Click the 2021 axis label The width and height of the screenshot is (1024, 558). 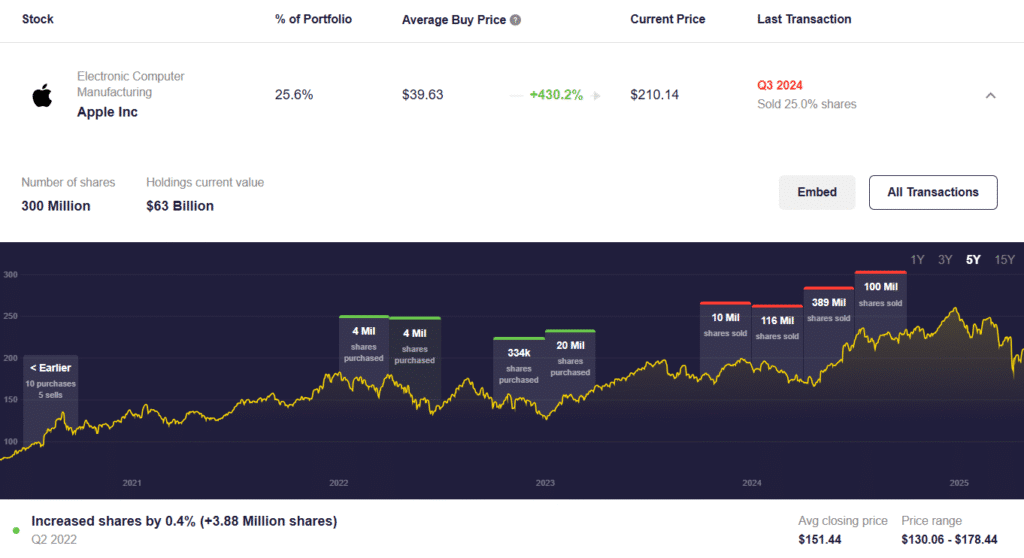pyautogui.click(x=132, y=483)
